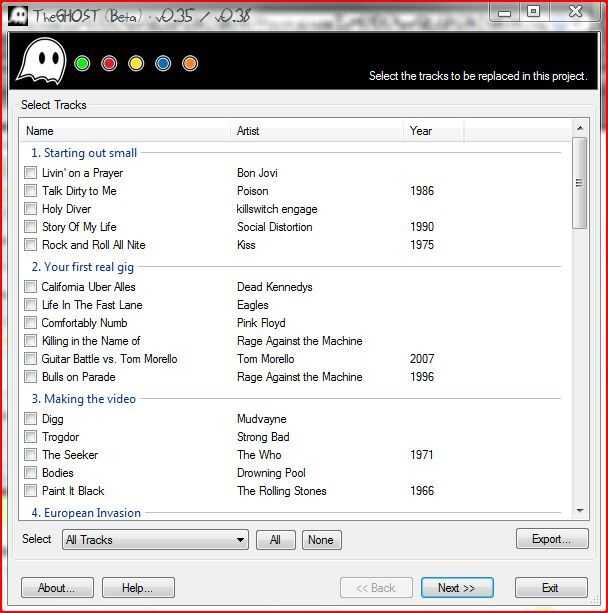Image resolution: width=608 pixels, height=613 pixels.
Task: Check the Livin' on a Prayer track
Action: (x=30, y=172)
